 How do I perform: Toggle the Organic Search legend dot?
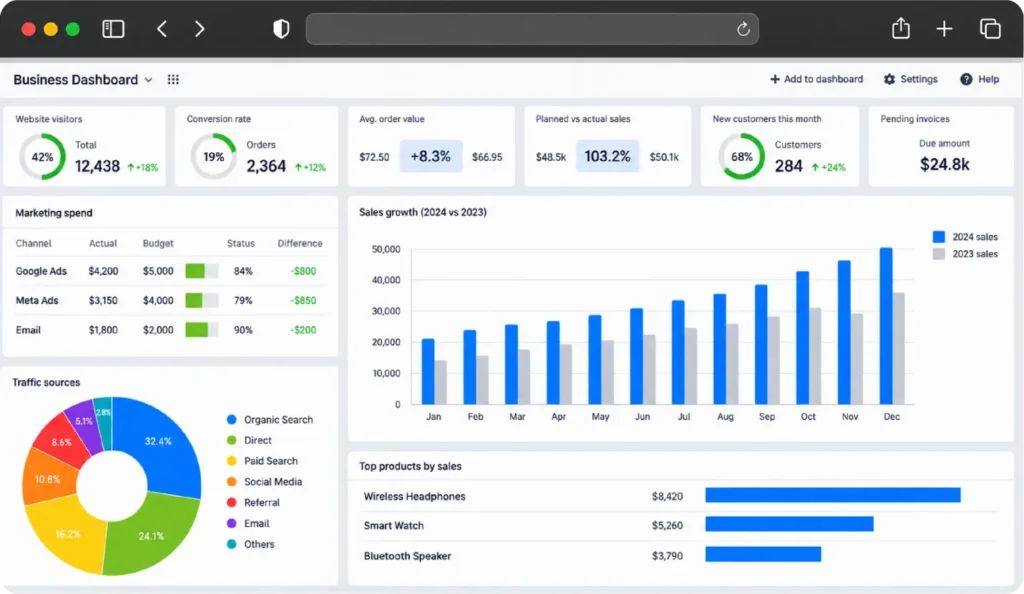(231, 420)
